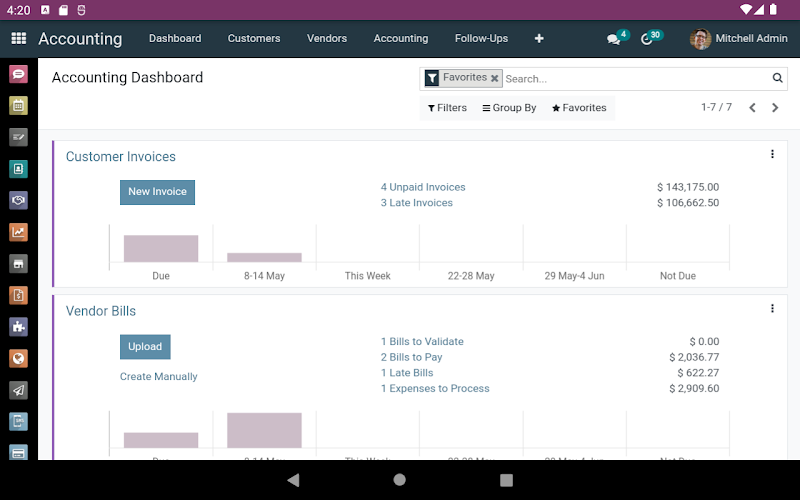
Task: Click the 1-7 / 7 pager text
Action: 716,107
